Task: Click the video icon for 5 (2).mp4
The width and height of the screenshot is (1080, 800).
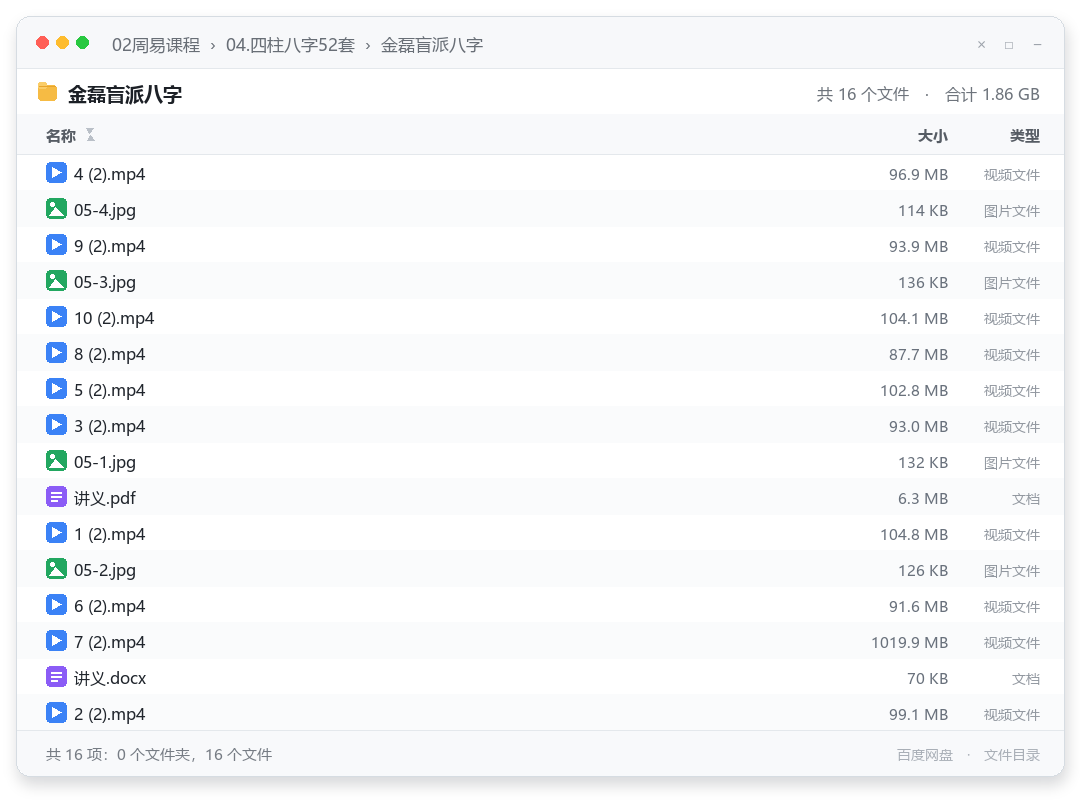Action: click(56, 389)
